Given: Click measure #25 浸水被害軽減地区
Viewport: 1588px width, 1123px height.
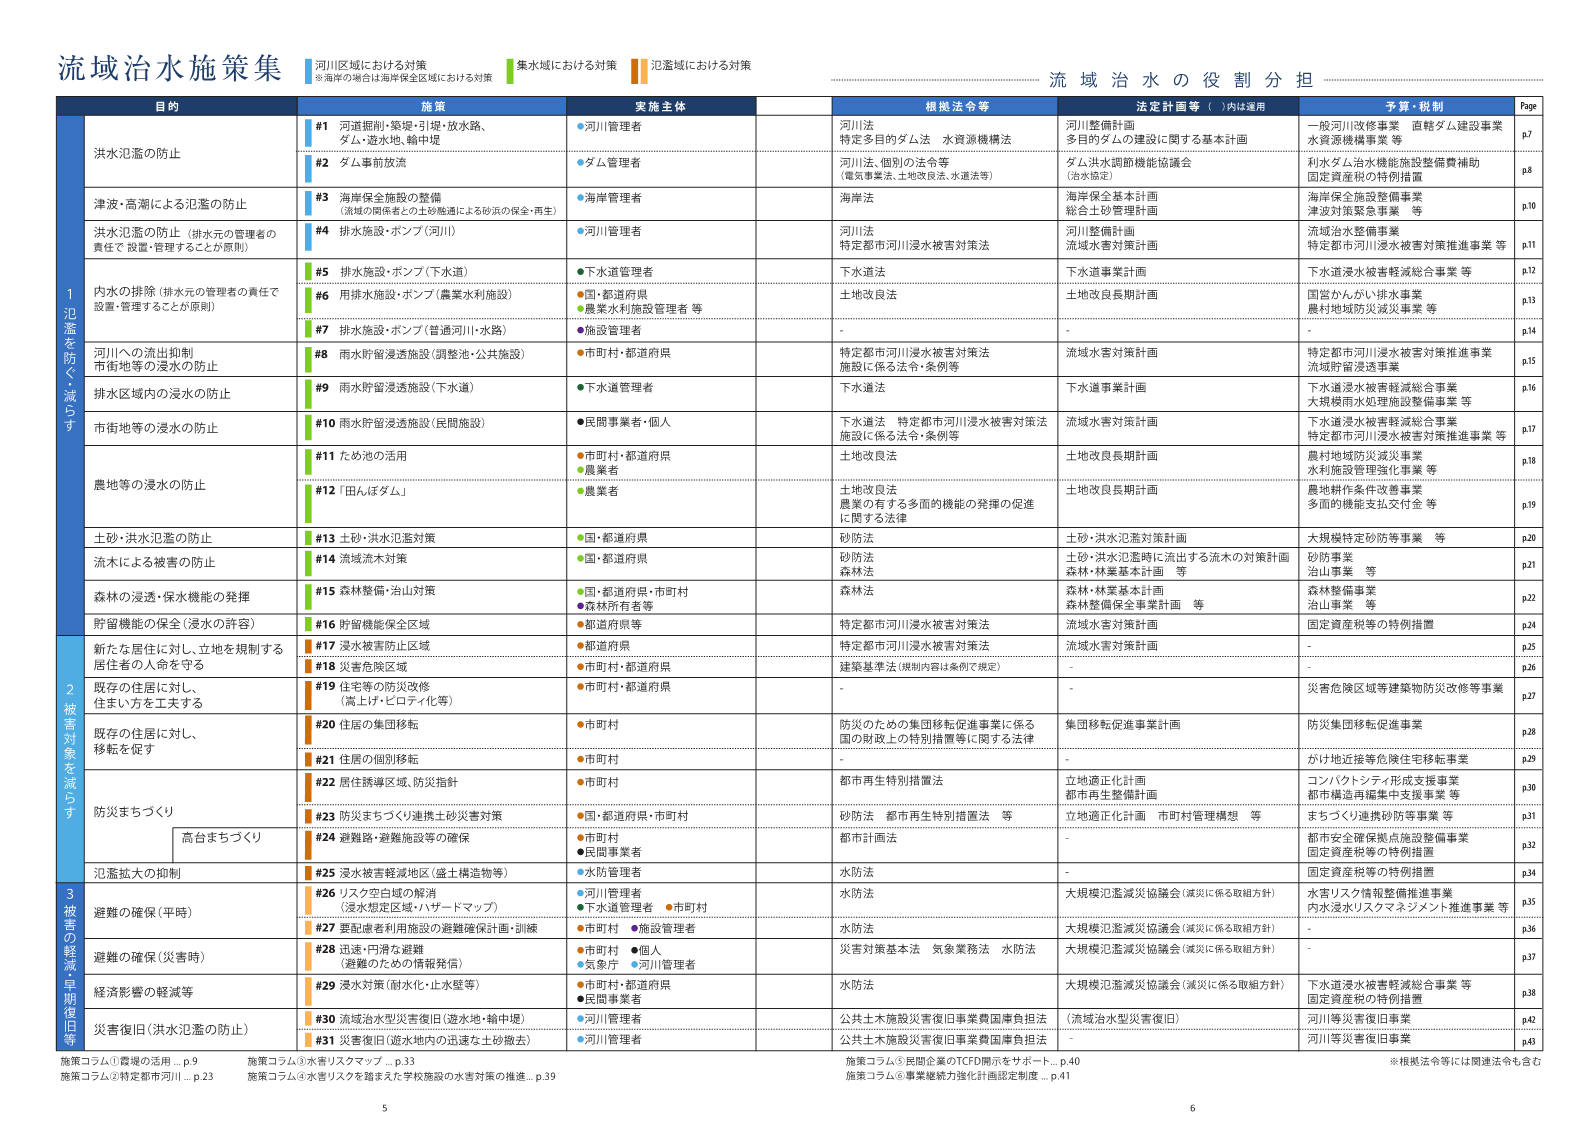Looking at the screenshot, I should click(x=411, y=873).
